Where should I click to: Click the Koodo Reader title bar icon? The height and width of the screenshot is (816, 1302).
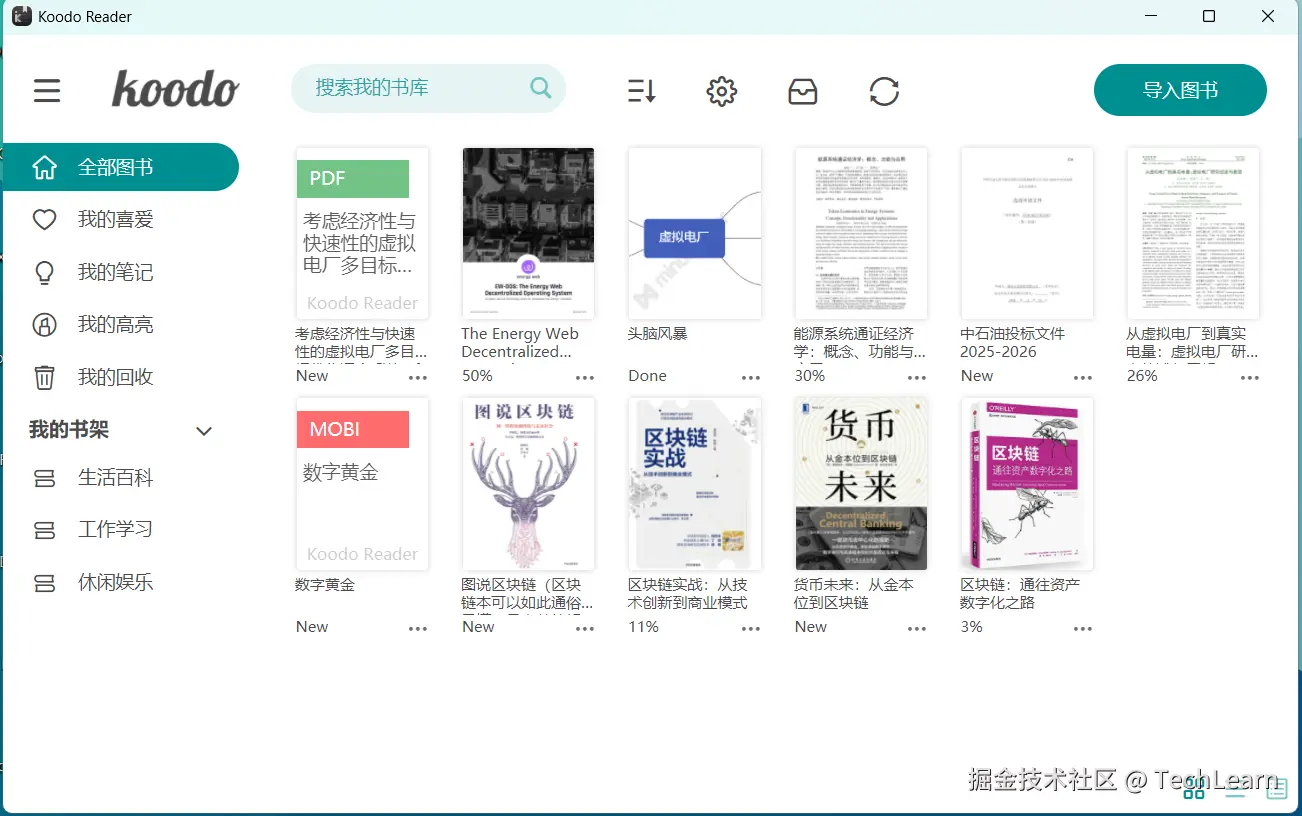21,16
